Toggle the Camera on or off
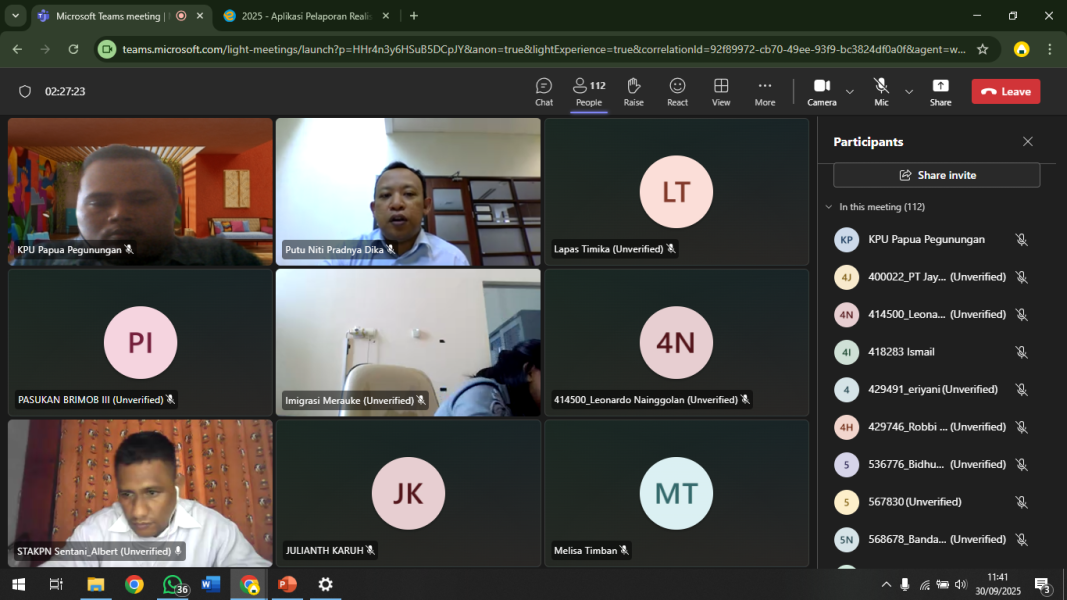 point(821,91)
